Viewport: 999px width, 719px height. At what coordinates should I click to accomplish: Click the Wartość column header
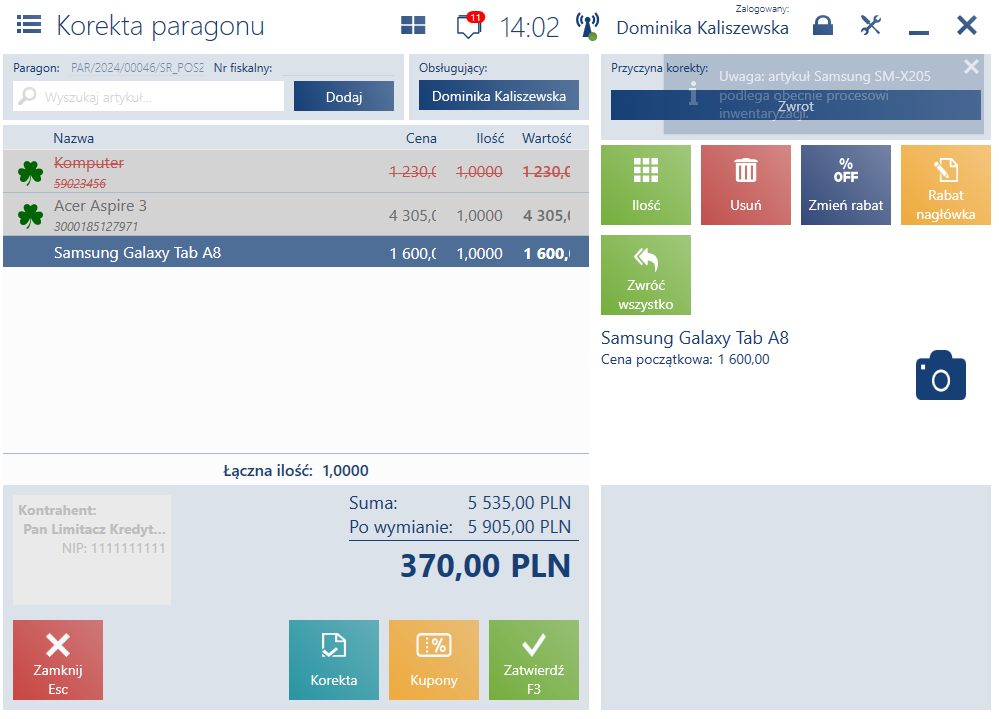(547, 138)
